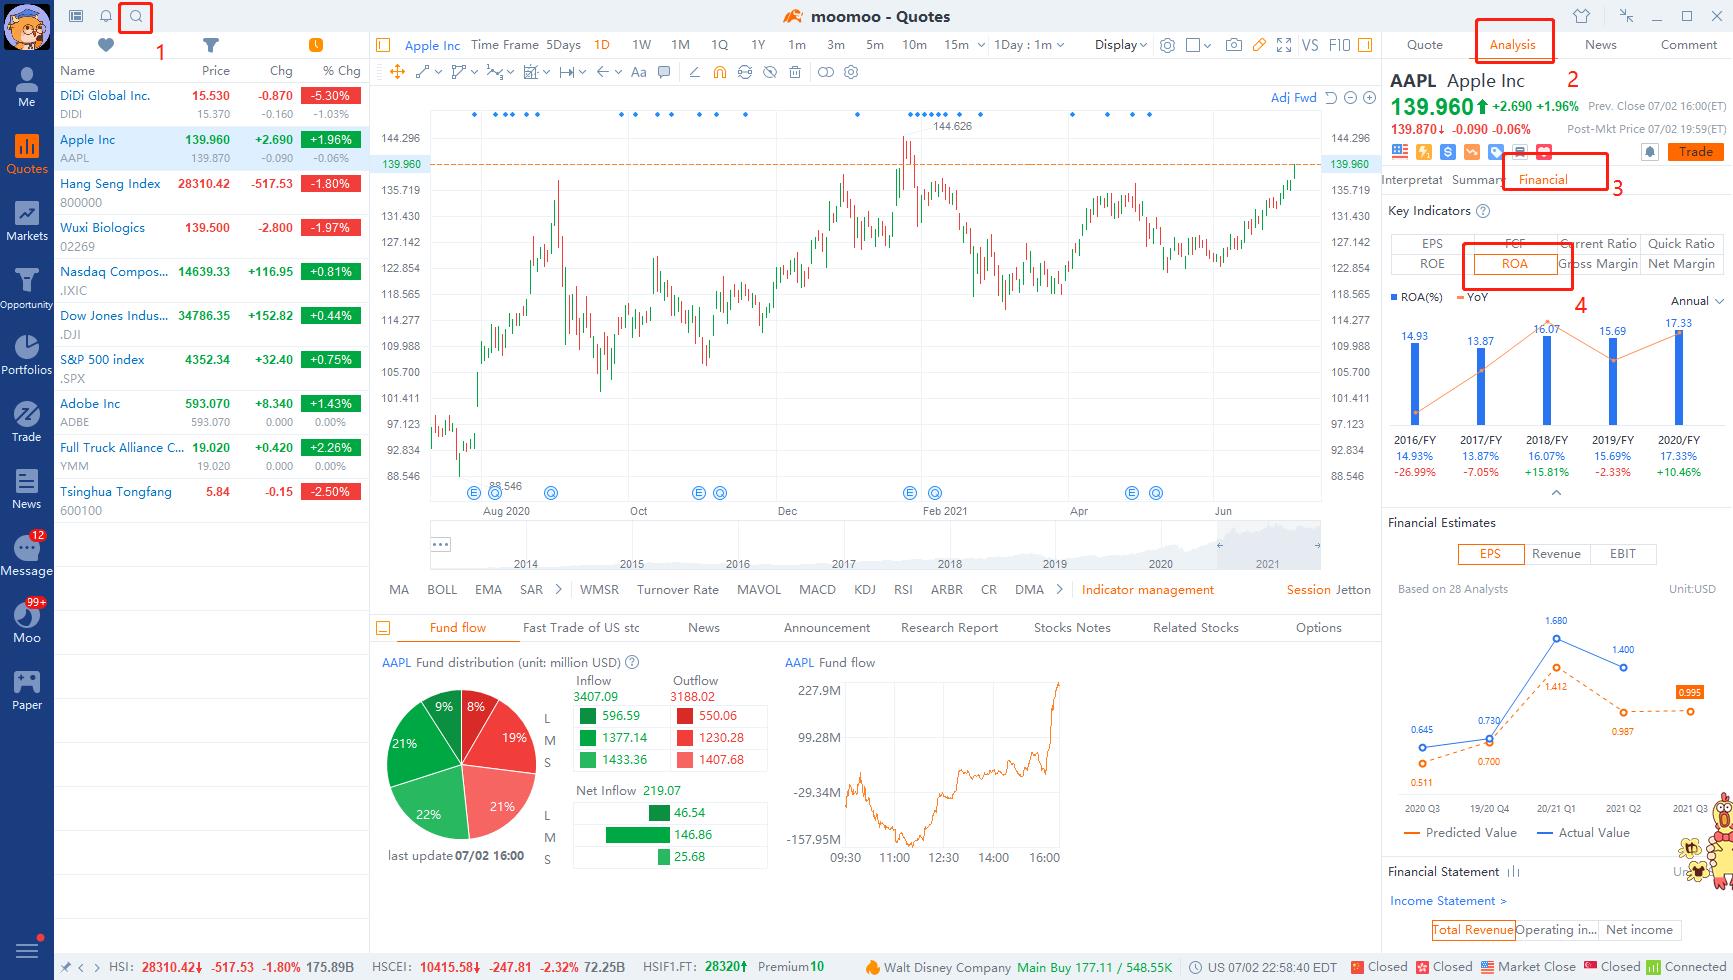The image size is (1733, 980).
Task: Expand more minute timeframes after 15m
Action: pos(980,45)
